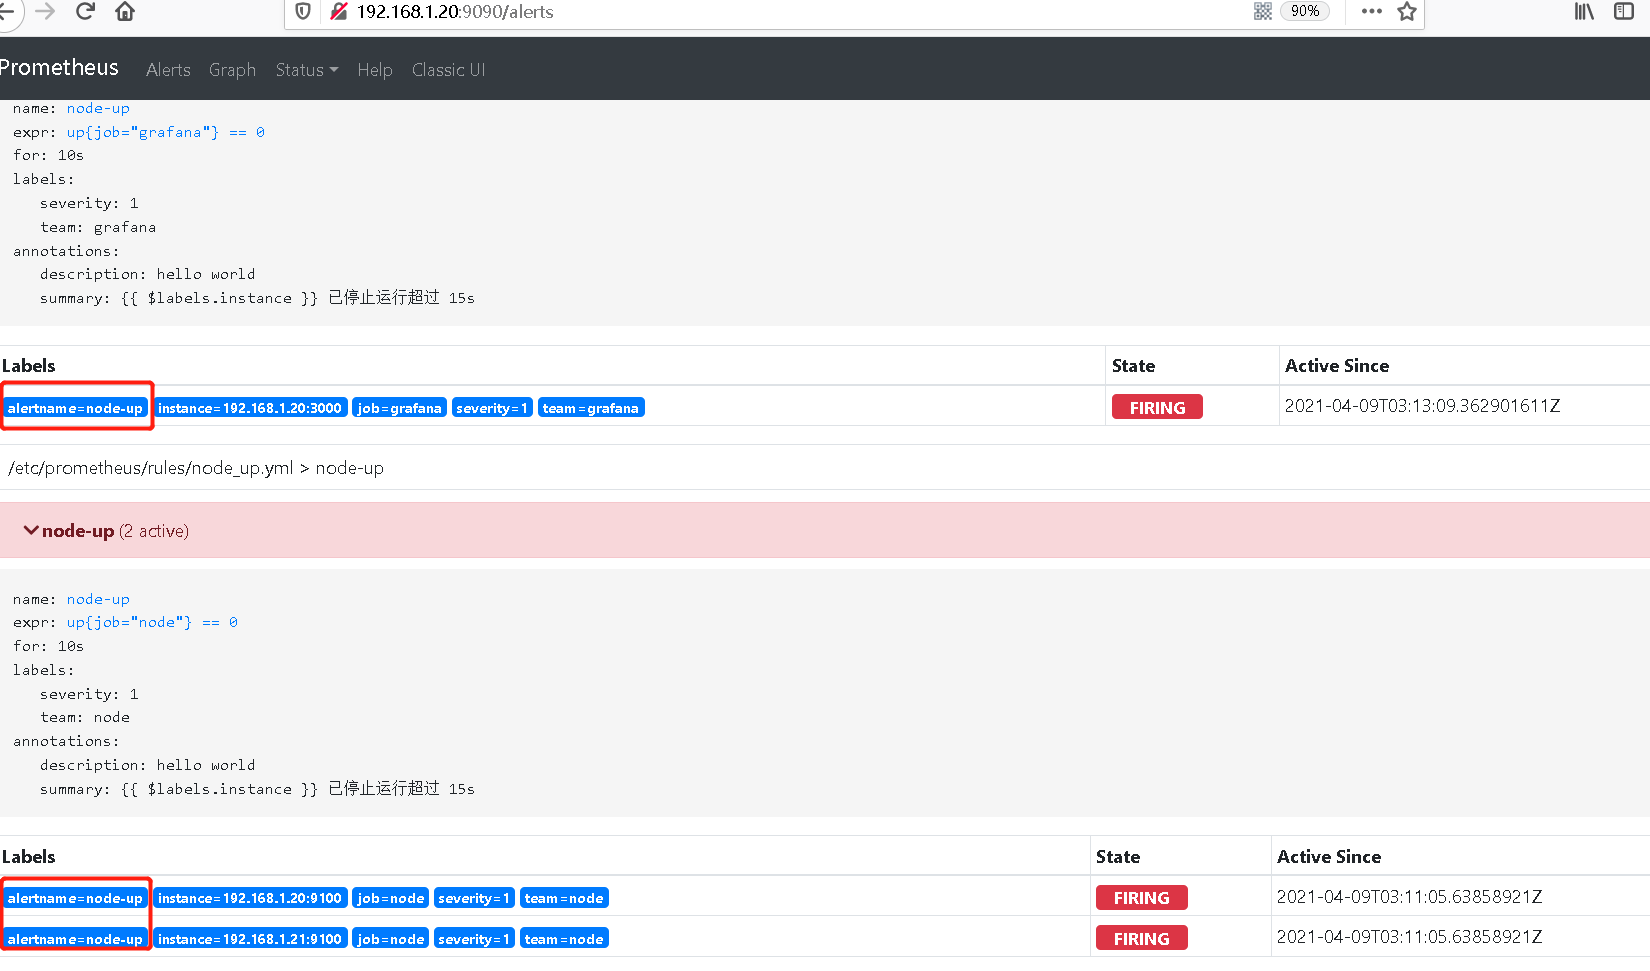Click the crossed-out lock security icon
1650x971 pixels.
(338, 12)
